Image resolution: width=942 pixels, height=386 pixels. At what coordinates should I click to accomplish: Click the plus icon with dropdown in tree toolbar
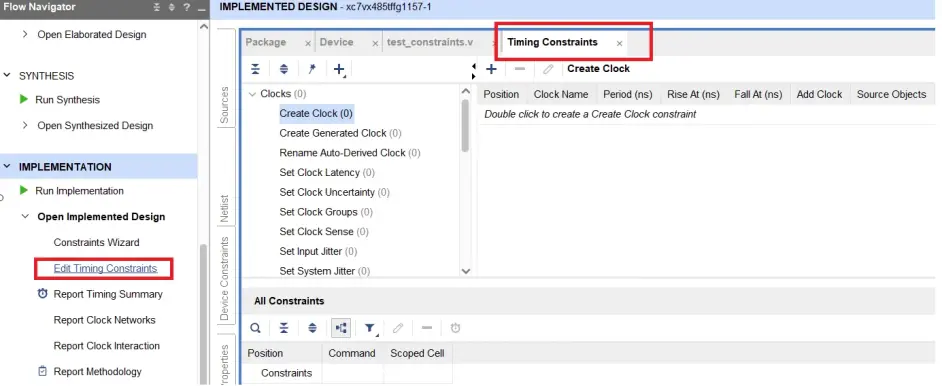click(339, 70)
